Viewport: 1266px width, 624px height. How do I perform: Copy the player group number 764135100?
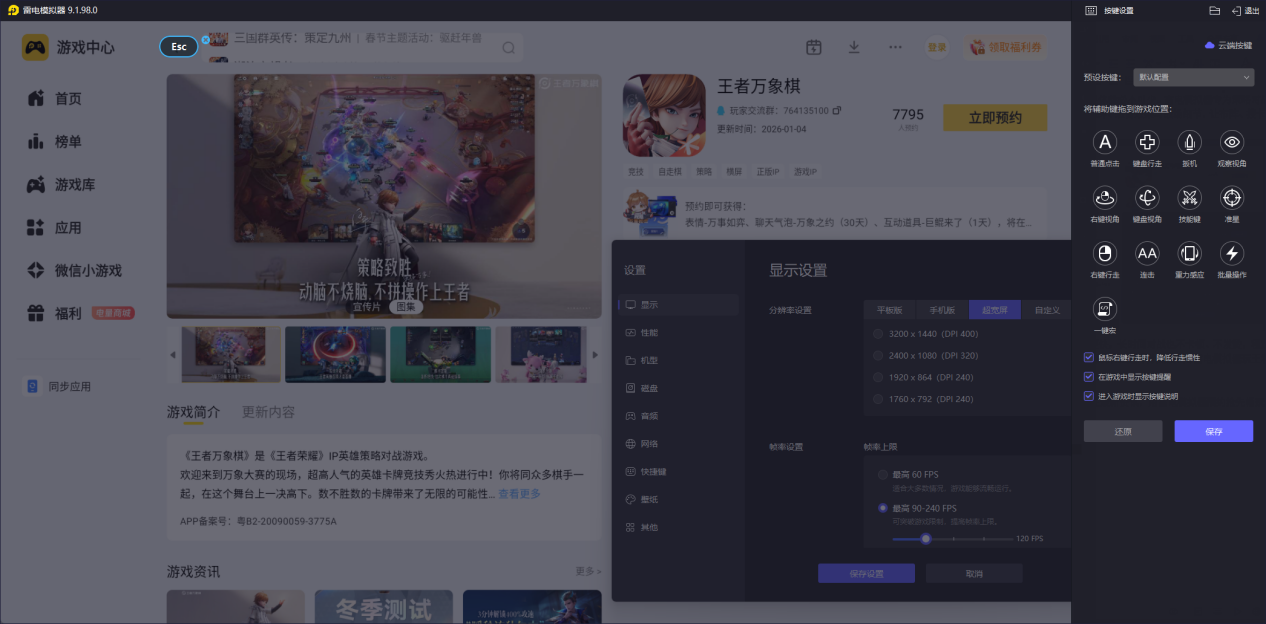pos(837,110)
